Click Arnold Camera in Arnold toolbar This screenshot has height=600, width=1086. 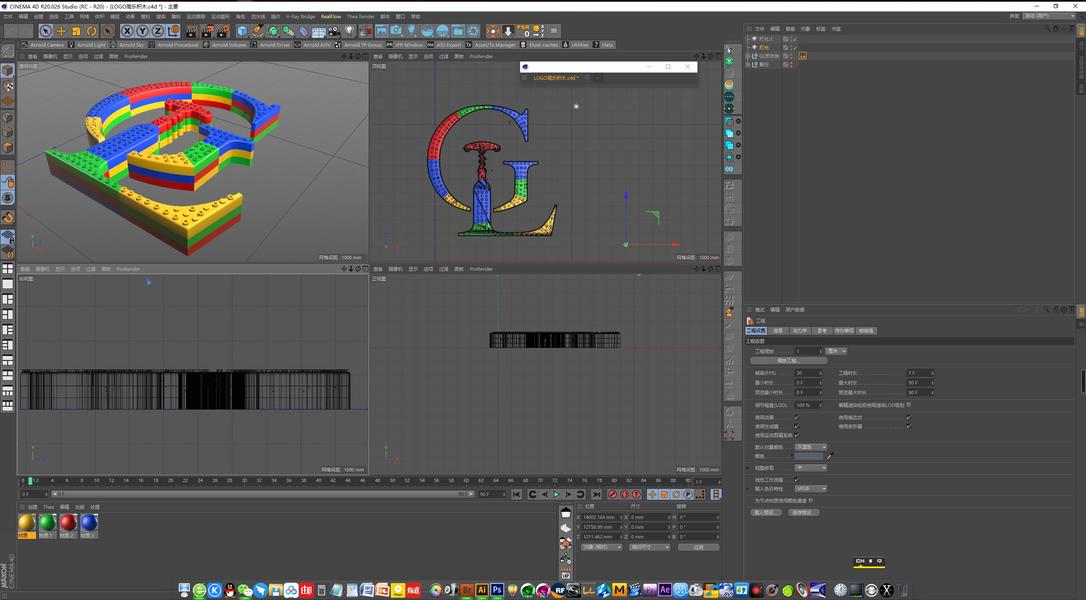43,44
